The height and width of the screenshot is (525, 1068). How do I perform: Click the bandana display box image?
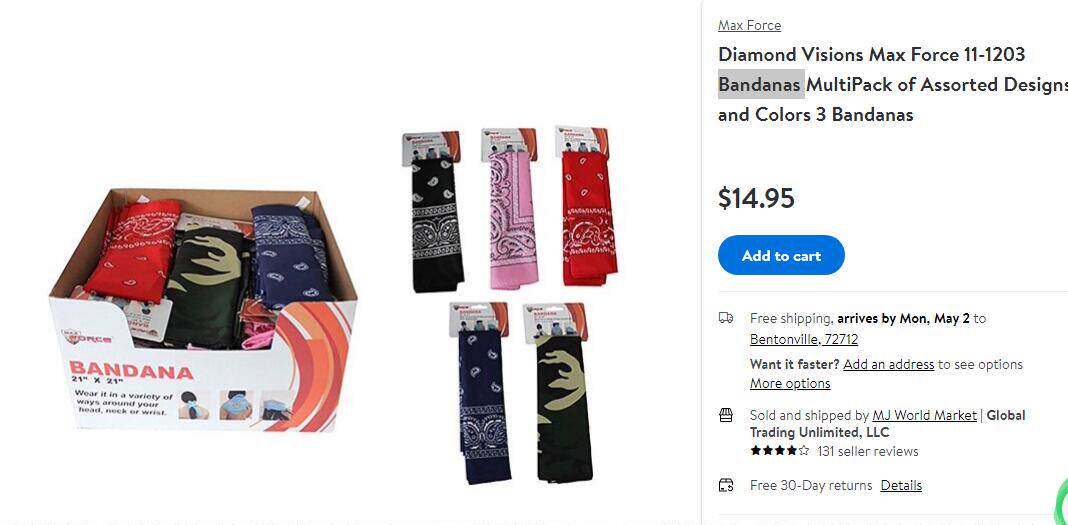coord(202,310)
